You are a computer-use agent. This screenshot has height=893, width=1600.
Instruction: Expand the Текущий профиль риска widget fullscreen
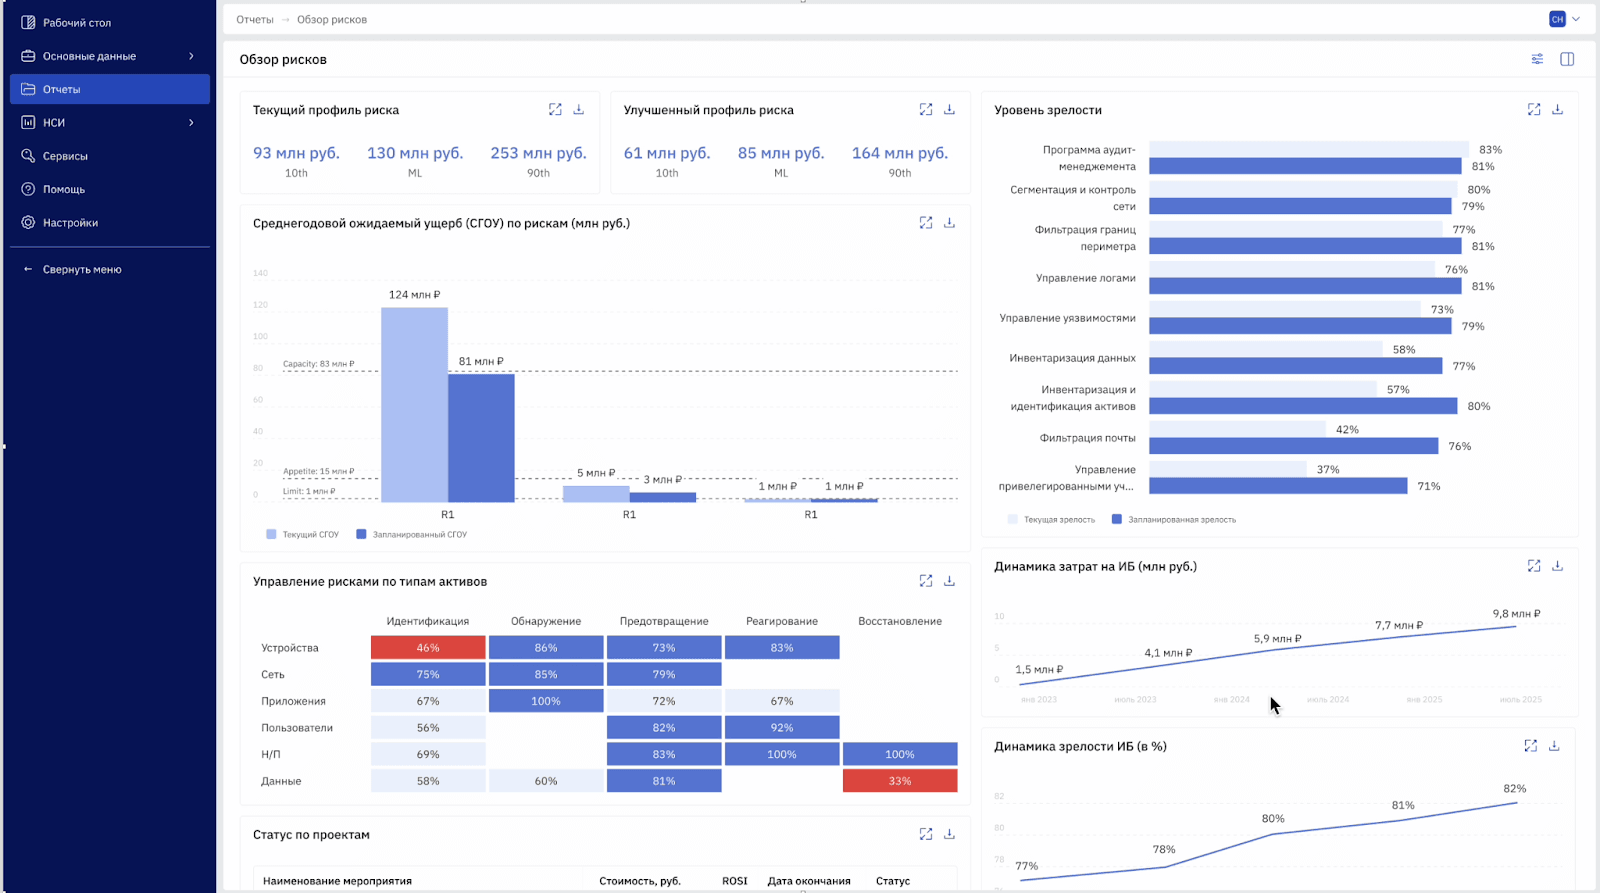click(x=555, y=110)
